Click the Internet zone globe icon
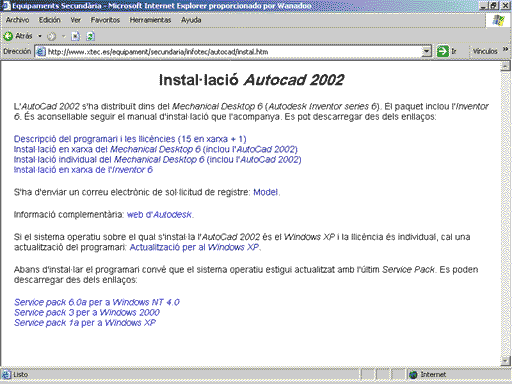The width and height of the screenshot is (512, 384). click(x=413, y=375)
